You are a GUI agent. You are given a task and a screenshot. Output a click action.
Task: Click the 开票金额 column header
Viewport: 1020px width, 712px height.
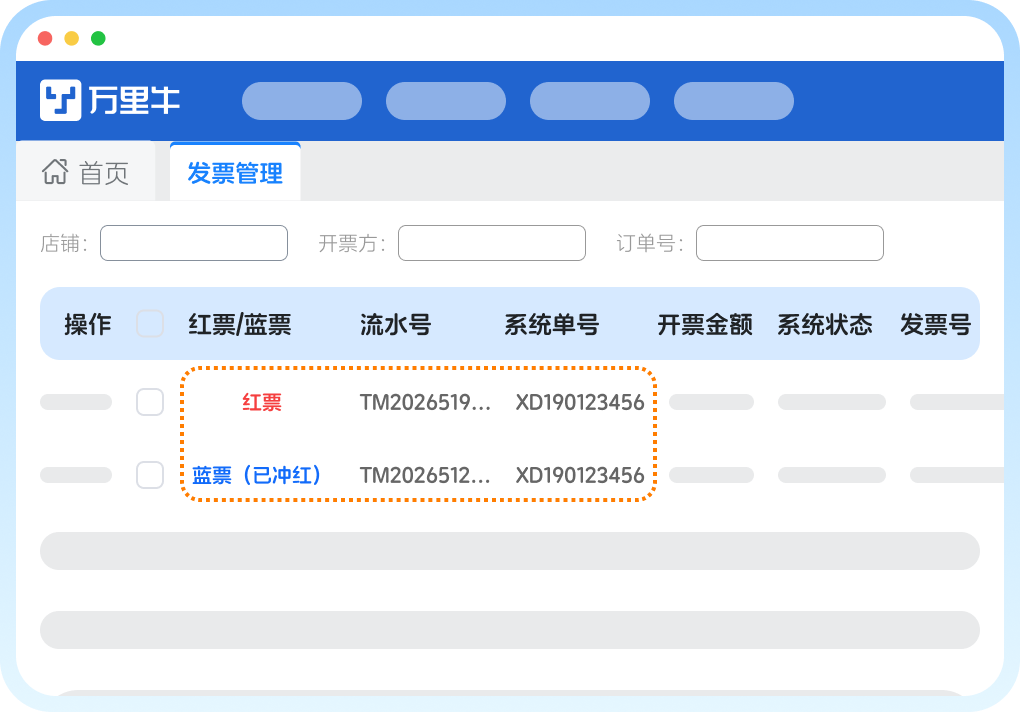[705, 324]
